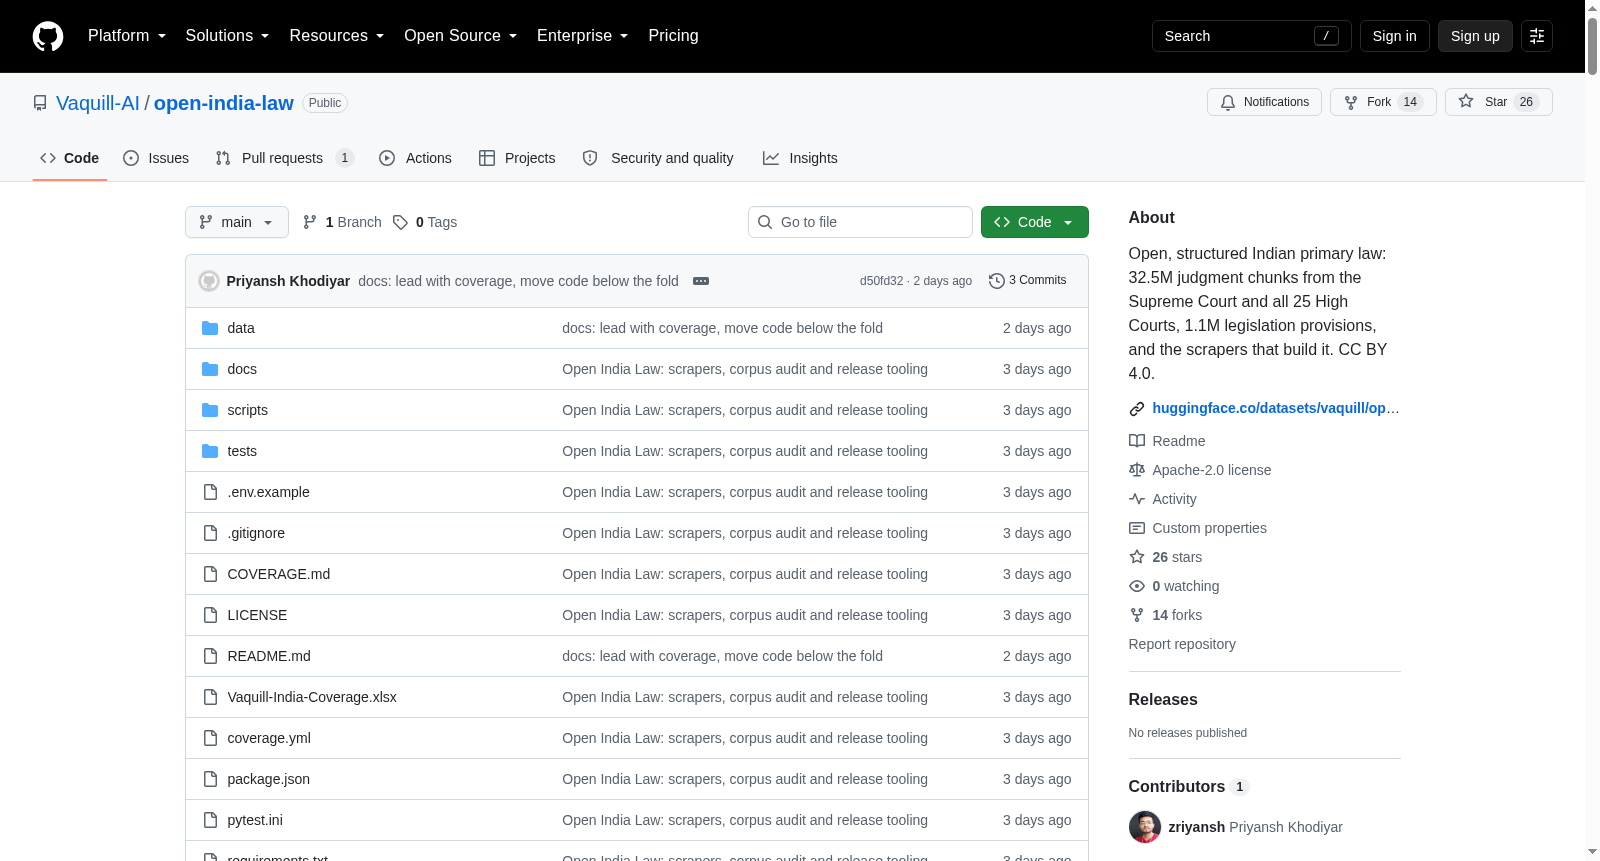Click the LICENSE file icon
The image size is (1600, 861).
pos(210,615)
